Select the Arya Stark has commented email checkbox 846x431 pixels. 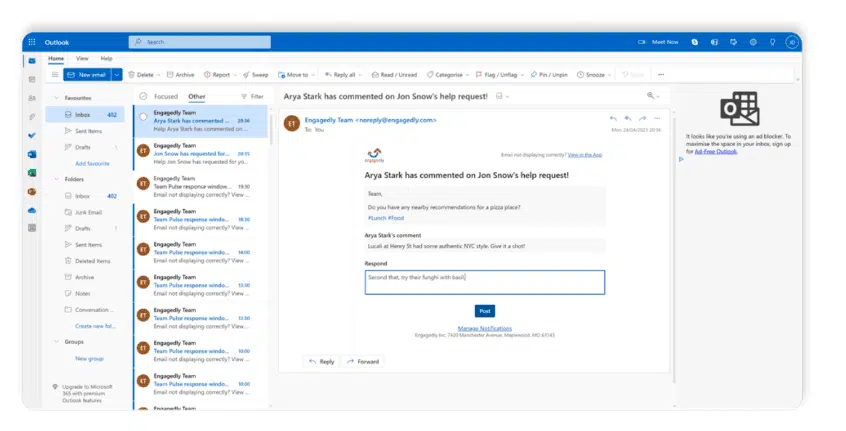click(143, 117)
